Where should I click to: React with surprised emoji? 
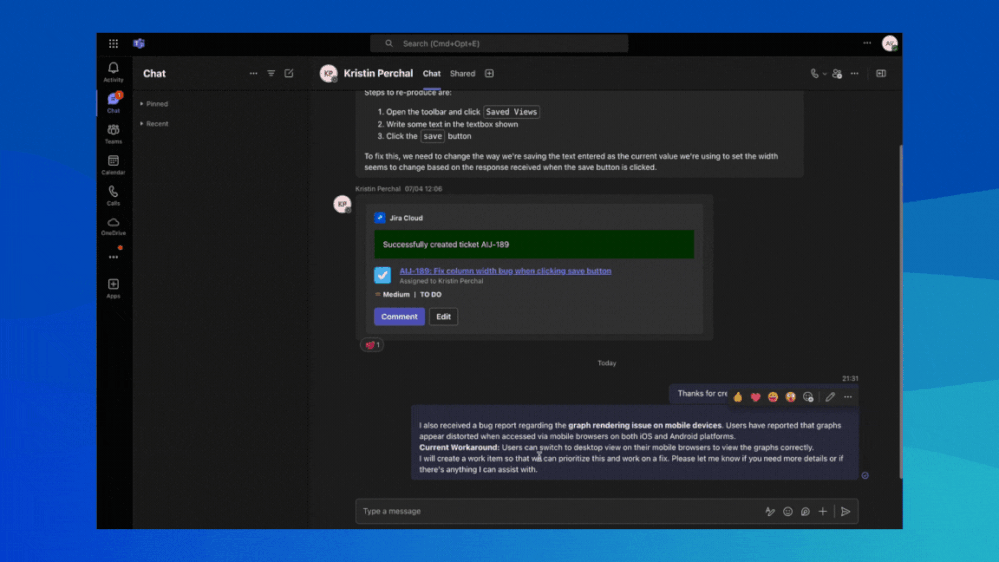pyautogui.click(x=791, y=397)
